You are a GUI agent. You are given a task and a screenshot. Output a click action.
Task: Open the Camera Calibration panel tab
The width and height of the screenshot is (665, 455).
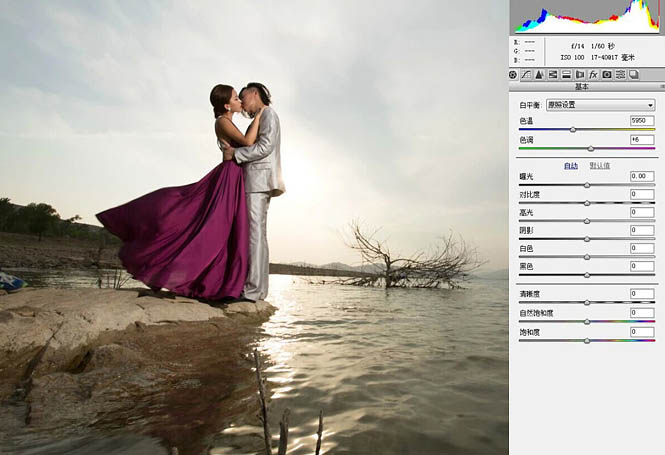point(607,75)
